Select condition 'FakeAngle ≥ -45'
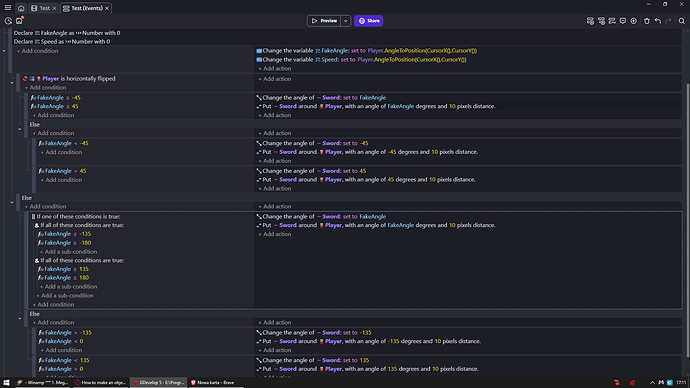The image size is (690, 388). tap(56, 98)
